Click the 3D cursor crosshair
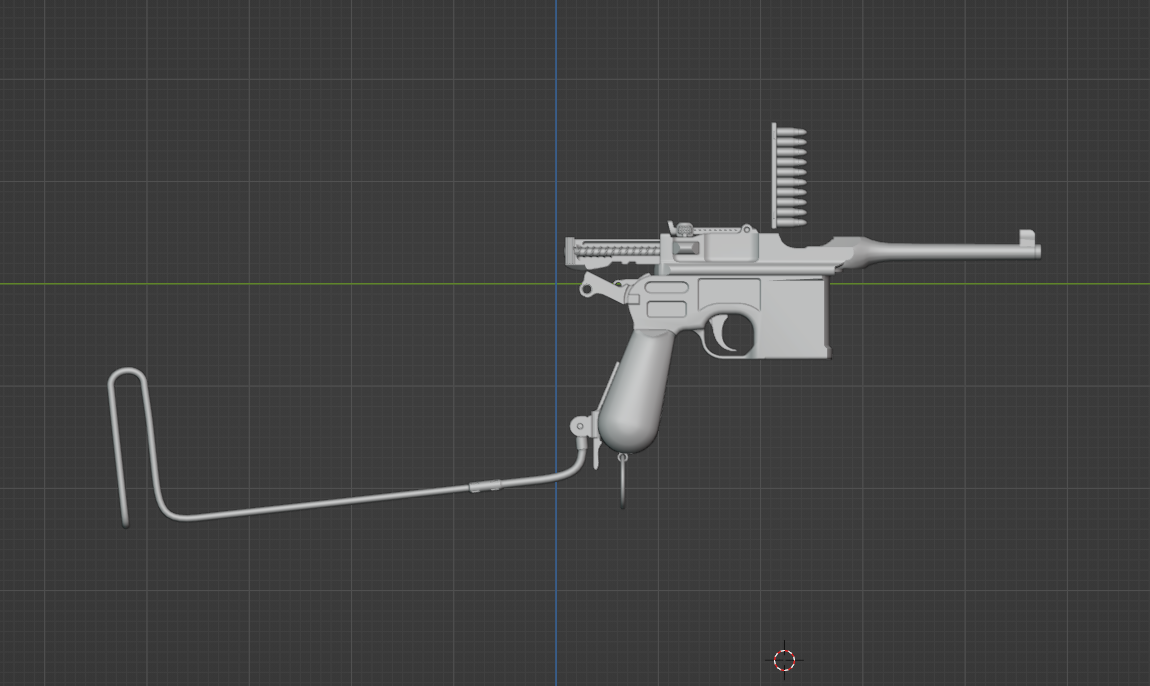The image size is (1150, 686). (x=784, y=660)
